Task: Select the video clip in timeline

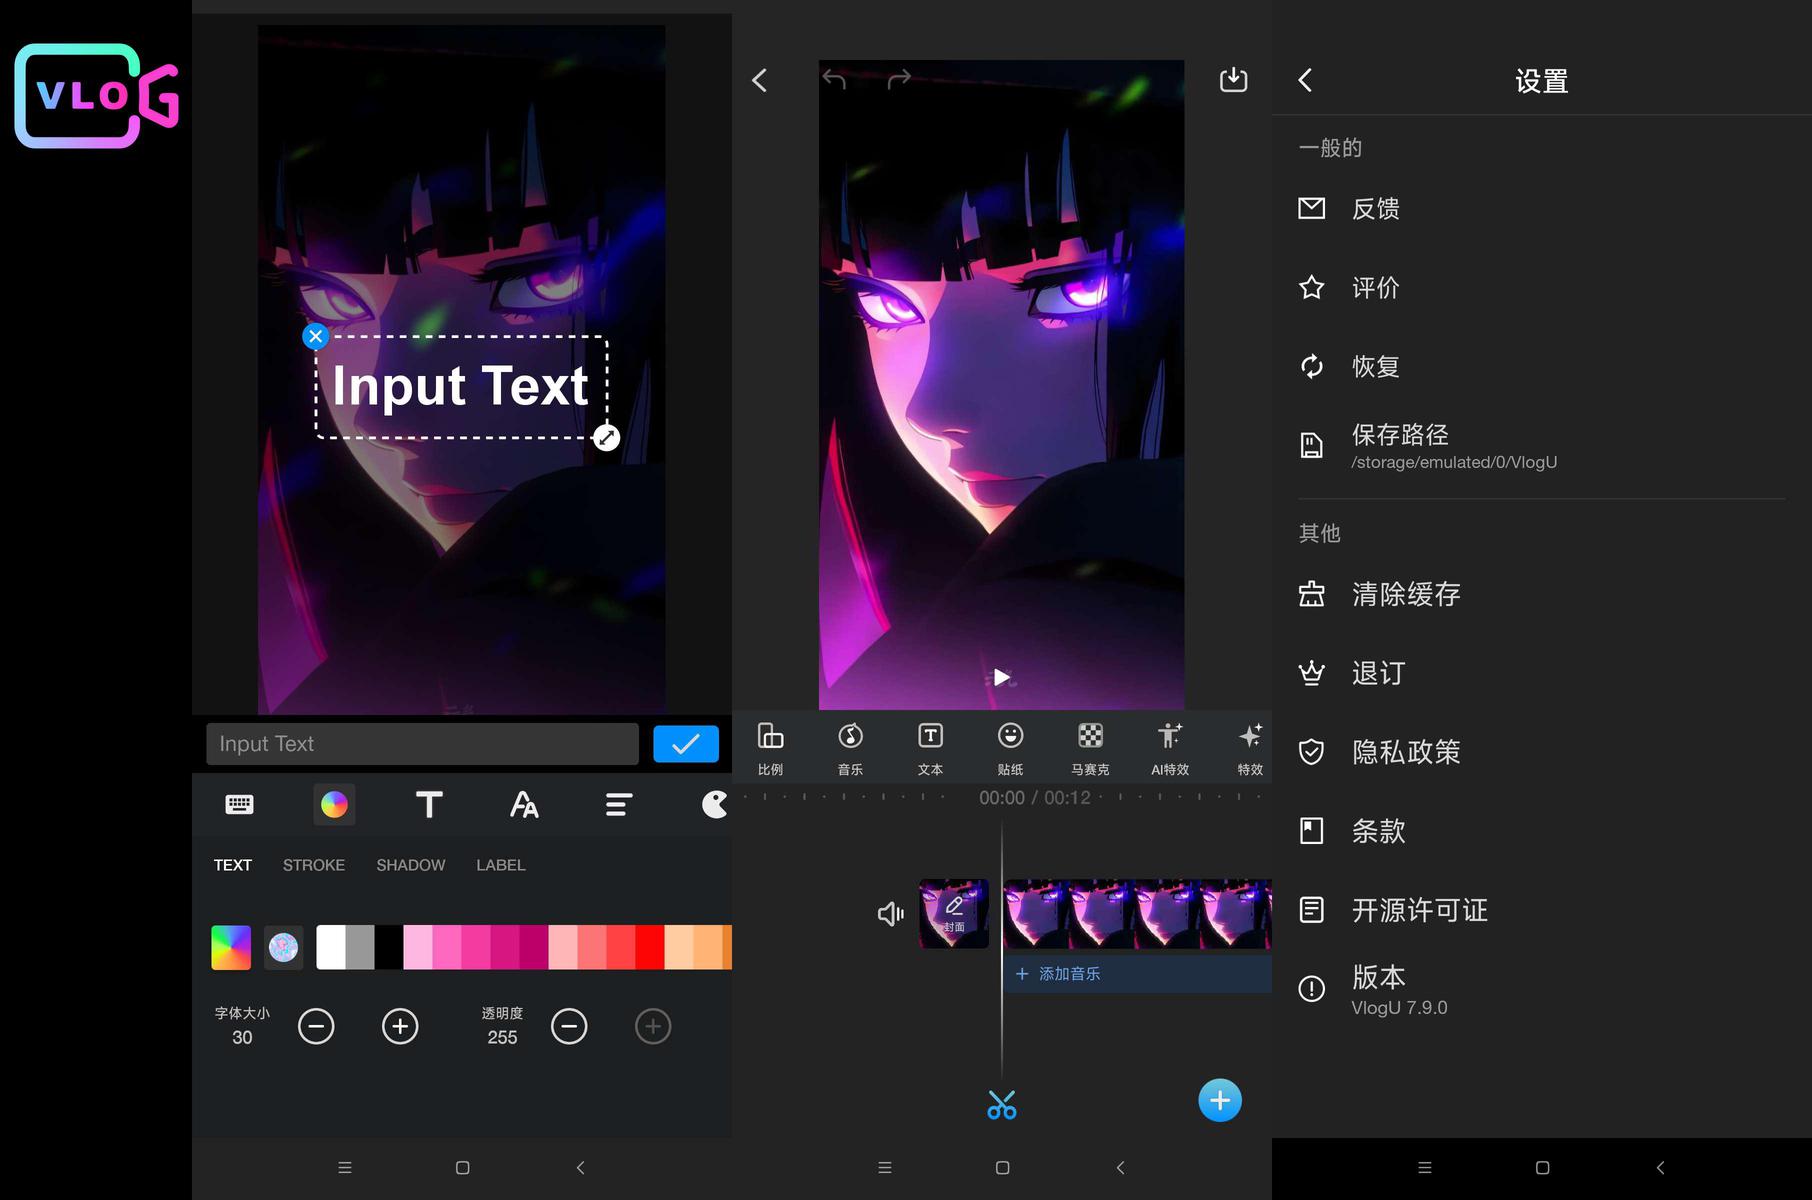Action: coord(1137,914)
